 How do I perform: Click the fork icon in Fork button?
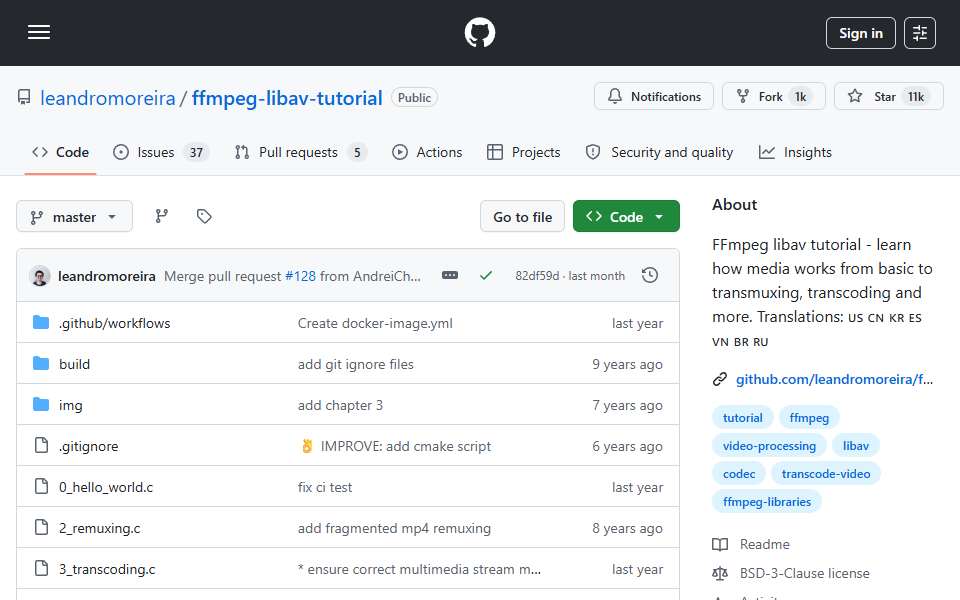(743, 96)
